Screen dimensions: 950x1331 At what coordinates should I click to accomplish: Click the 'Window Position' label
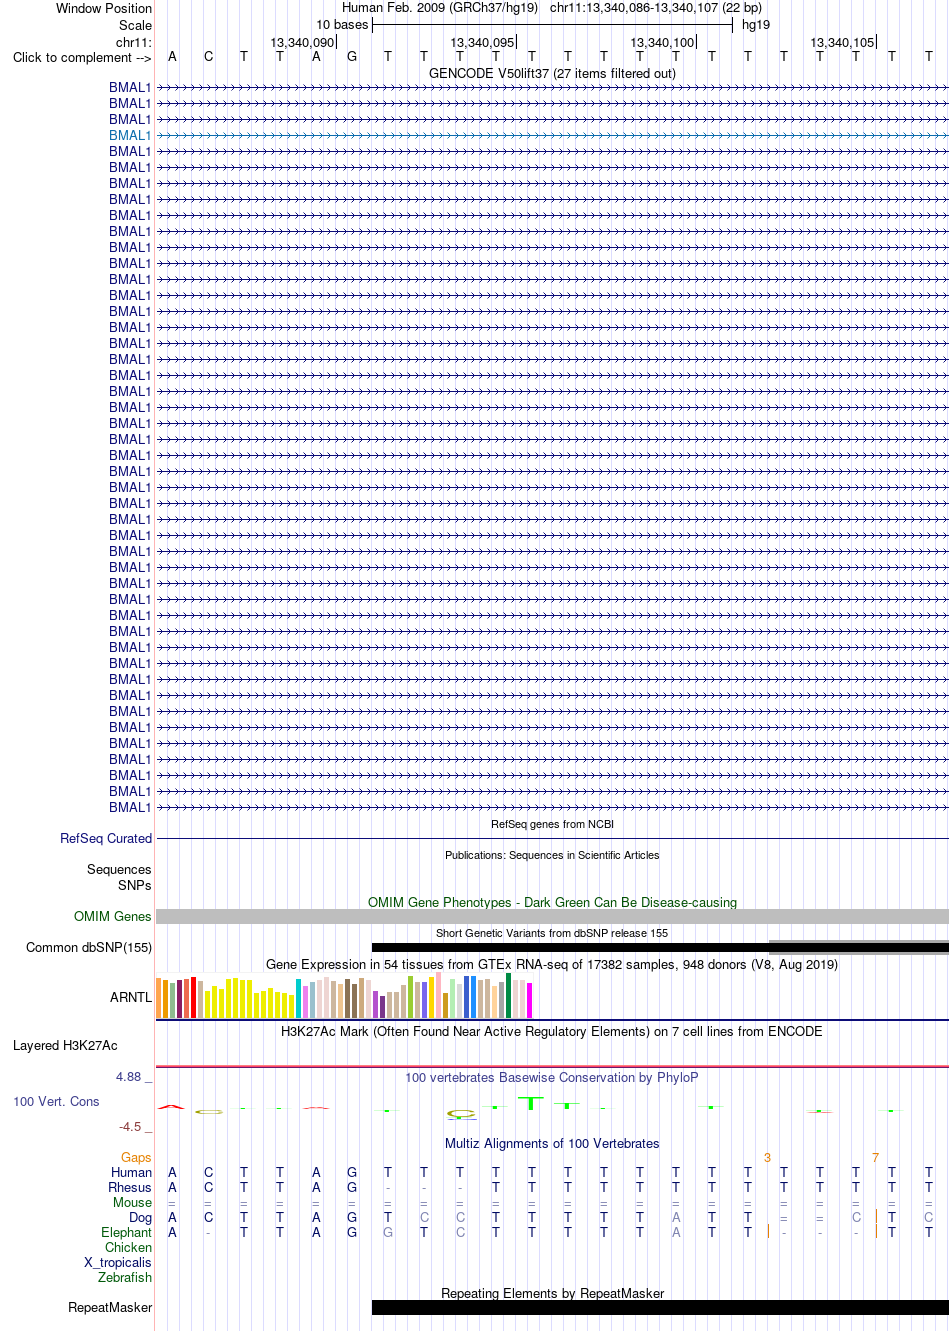click(x=104, y=8)
